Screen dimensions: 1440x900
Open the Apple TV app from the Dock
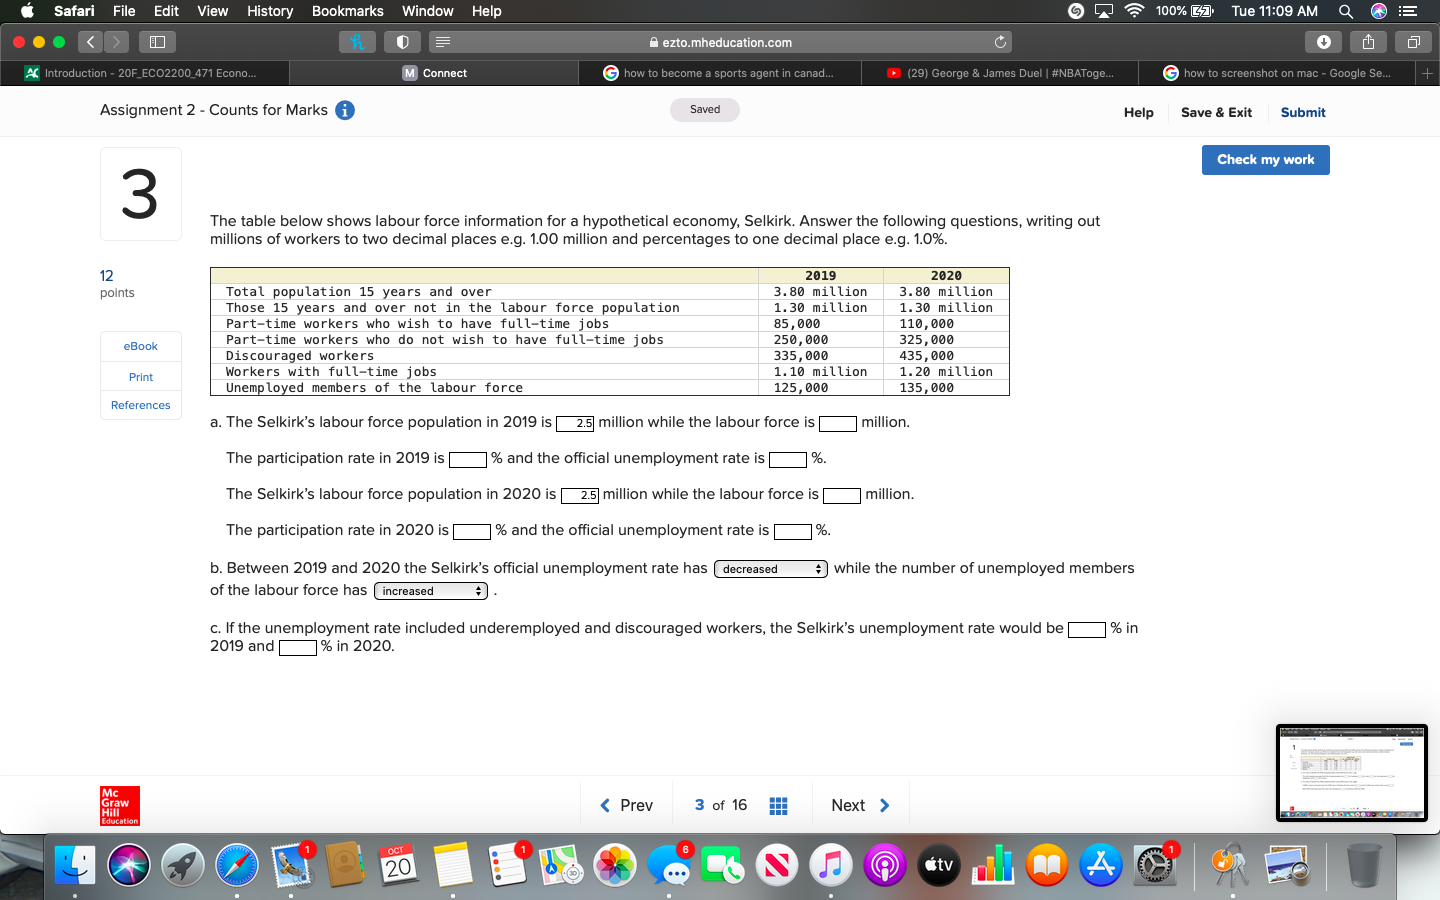click(938, 866)
